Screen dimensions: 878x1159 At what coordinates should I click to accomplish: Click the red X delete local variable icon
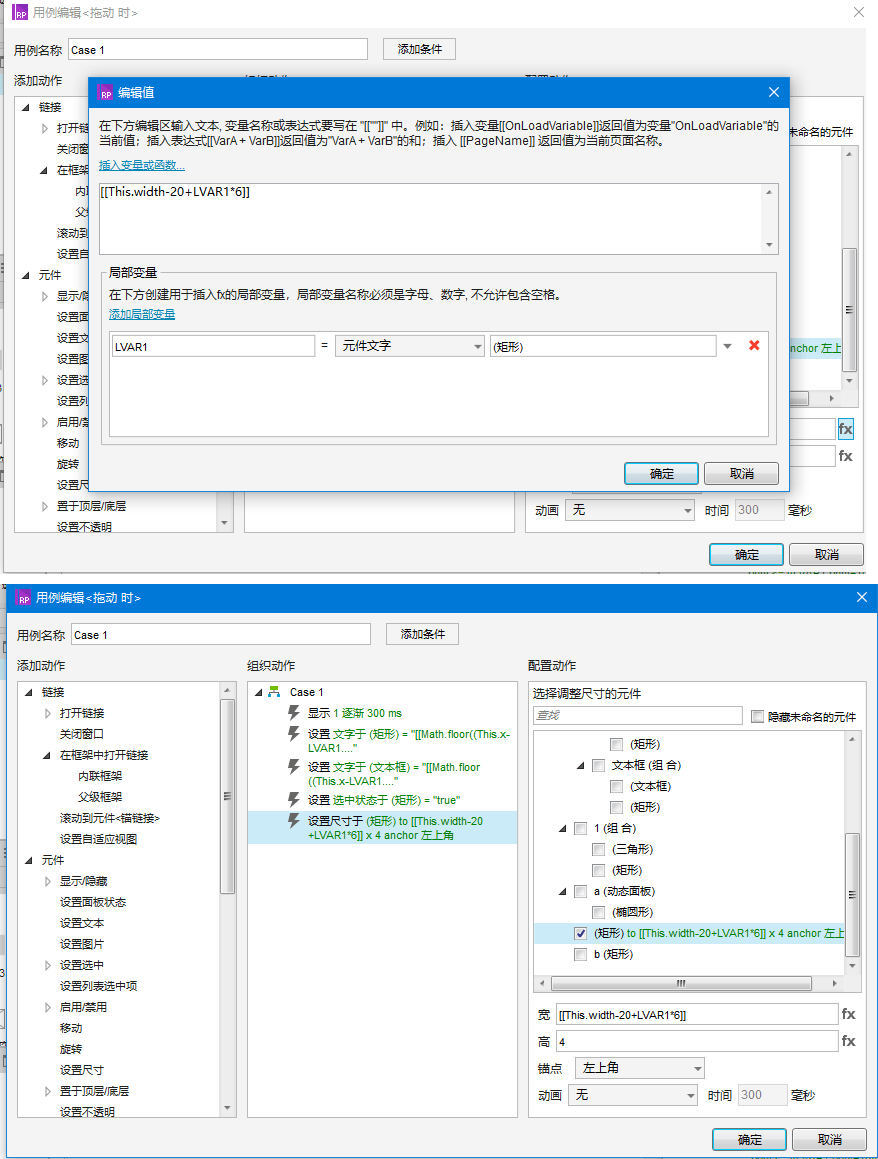754,346
